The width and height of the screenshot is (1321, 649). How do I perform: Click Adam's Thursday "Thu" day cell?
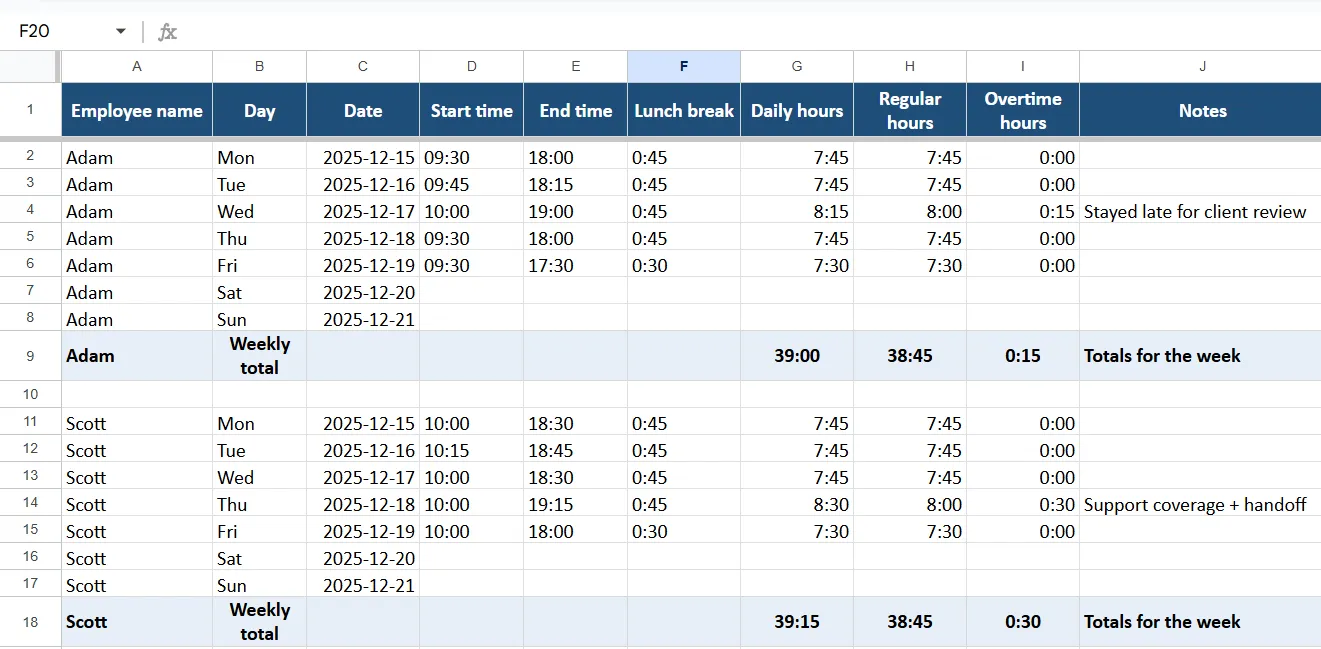tap(260, 238)
